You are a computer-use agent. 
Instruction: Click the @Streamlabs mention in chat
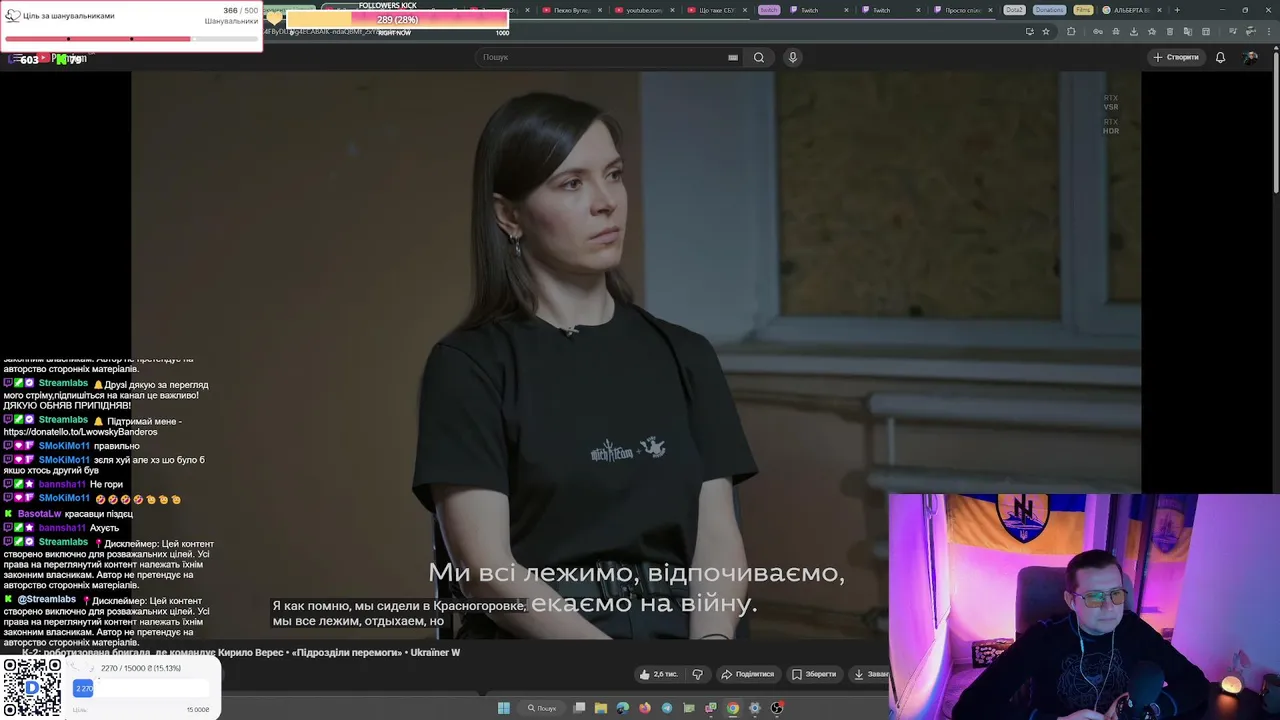tap(46, 599)
